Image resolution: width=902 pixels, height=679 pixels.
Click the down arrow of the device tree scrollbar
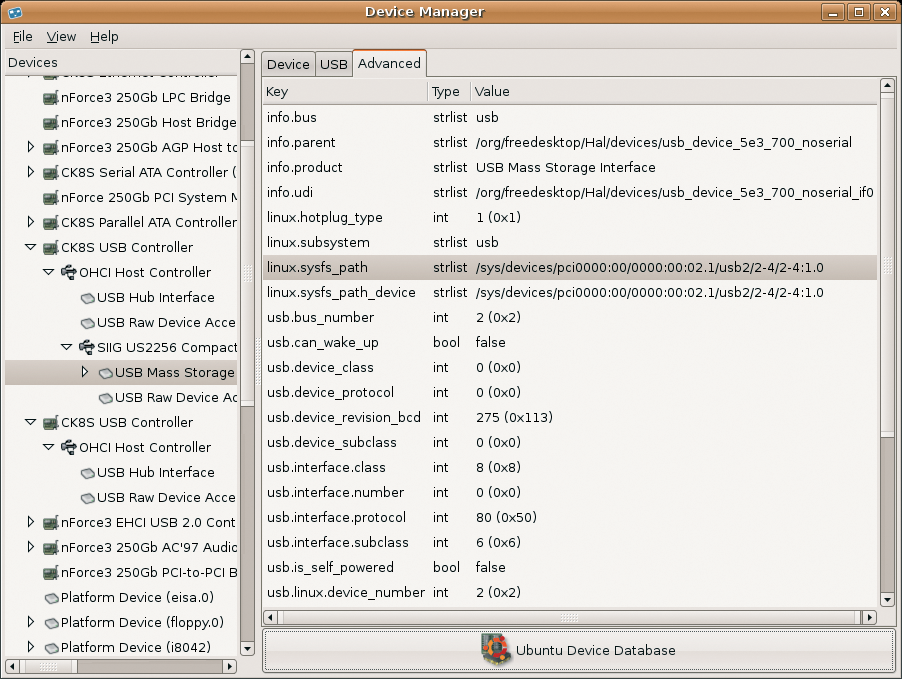[247, 649]
